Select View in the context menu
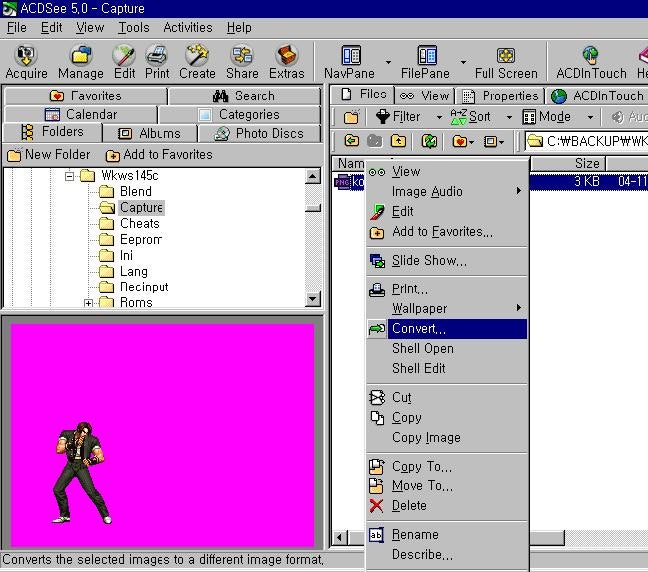This screenshot has height=572, width=648. click(x=447, y=172)
